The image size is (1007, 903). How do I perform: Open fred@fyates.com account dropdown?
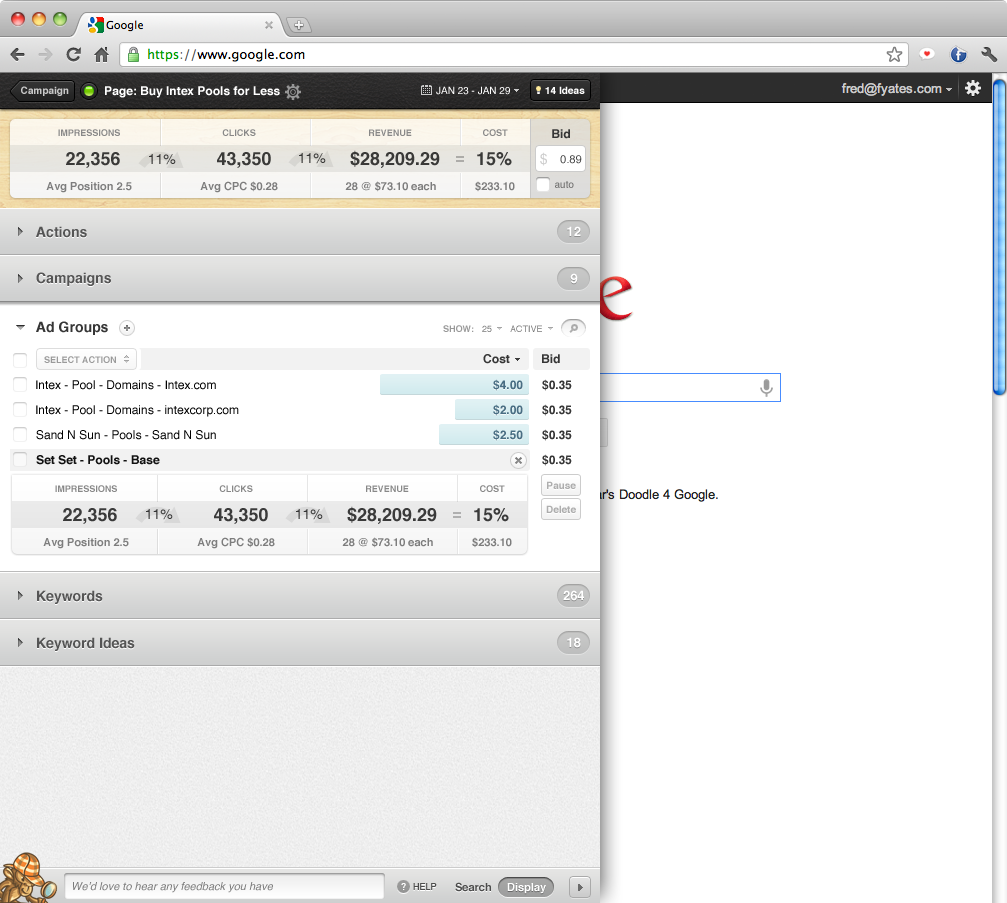[897, 89]
